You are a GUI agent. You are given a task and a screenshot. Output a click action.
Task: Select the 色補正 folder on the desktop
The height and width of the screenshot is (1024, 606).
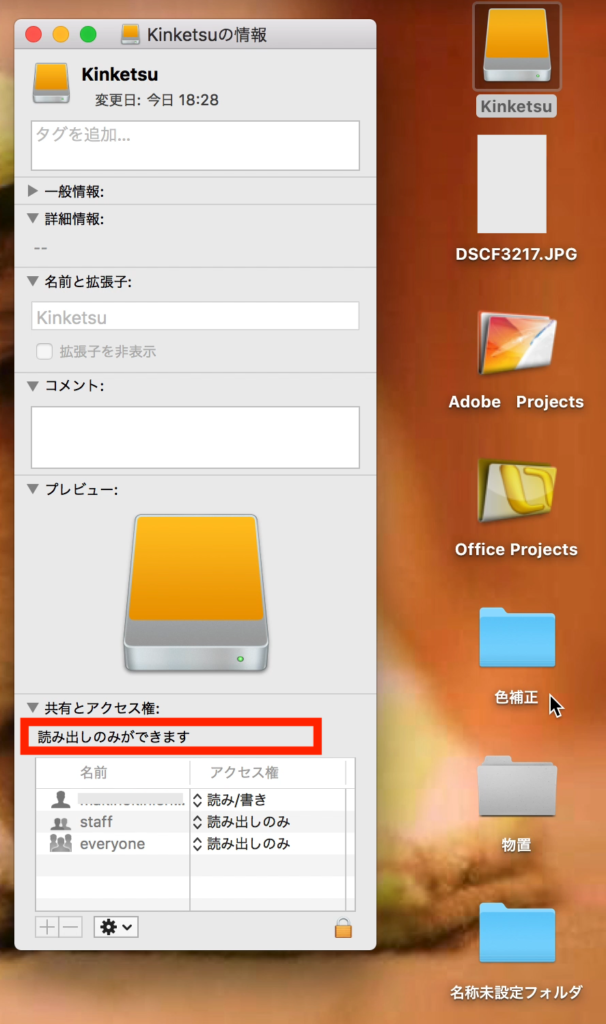point(517,637)
